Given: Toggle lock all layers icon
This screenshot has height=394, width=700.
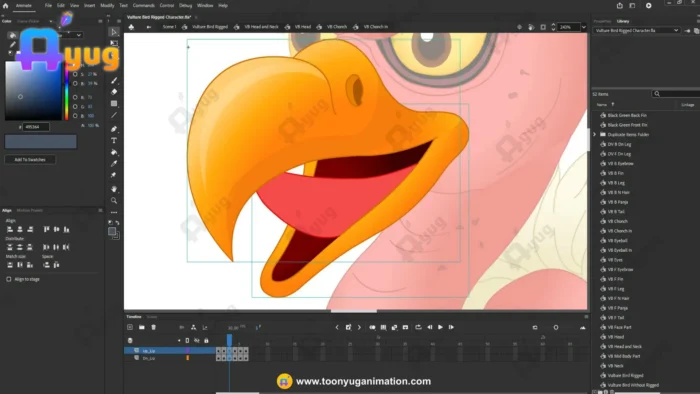Looking at the screenshot, I should coord(206,340).
